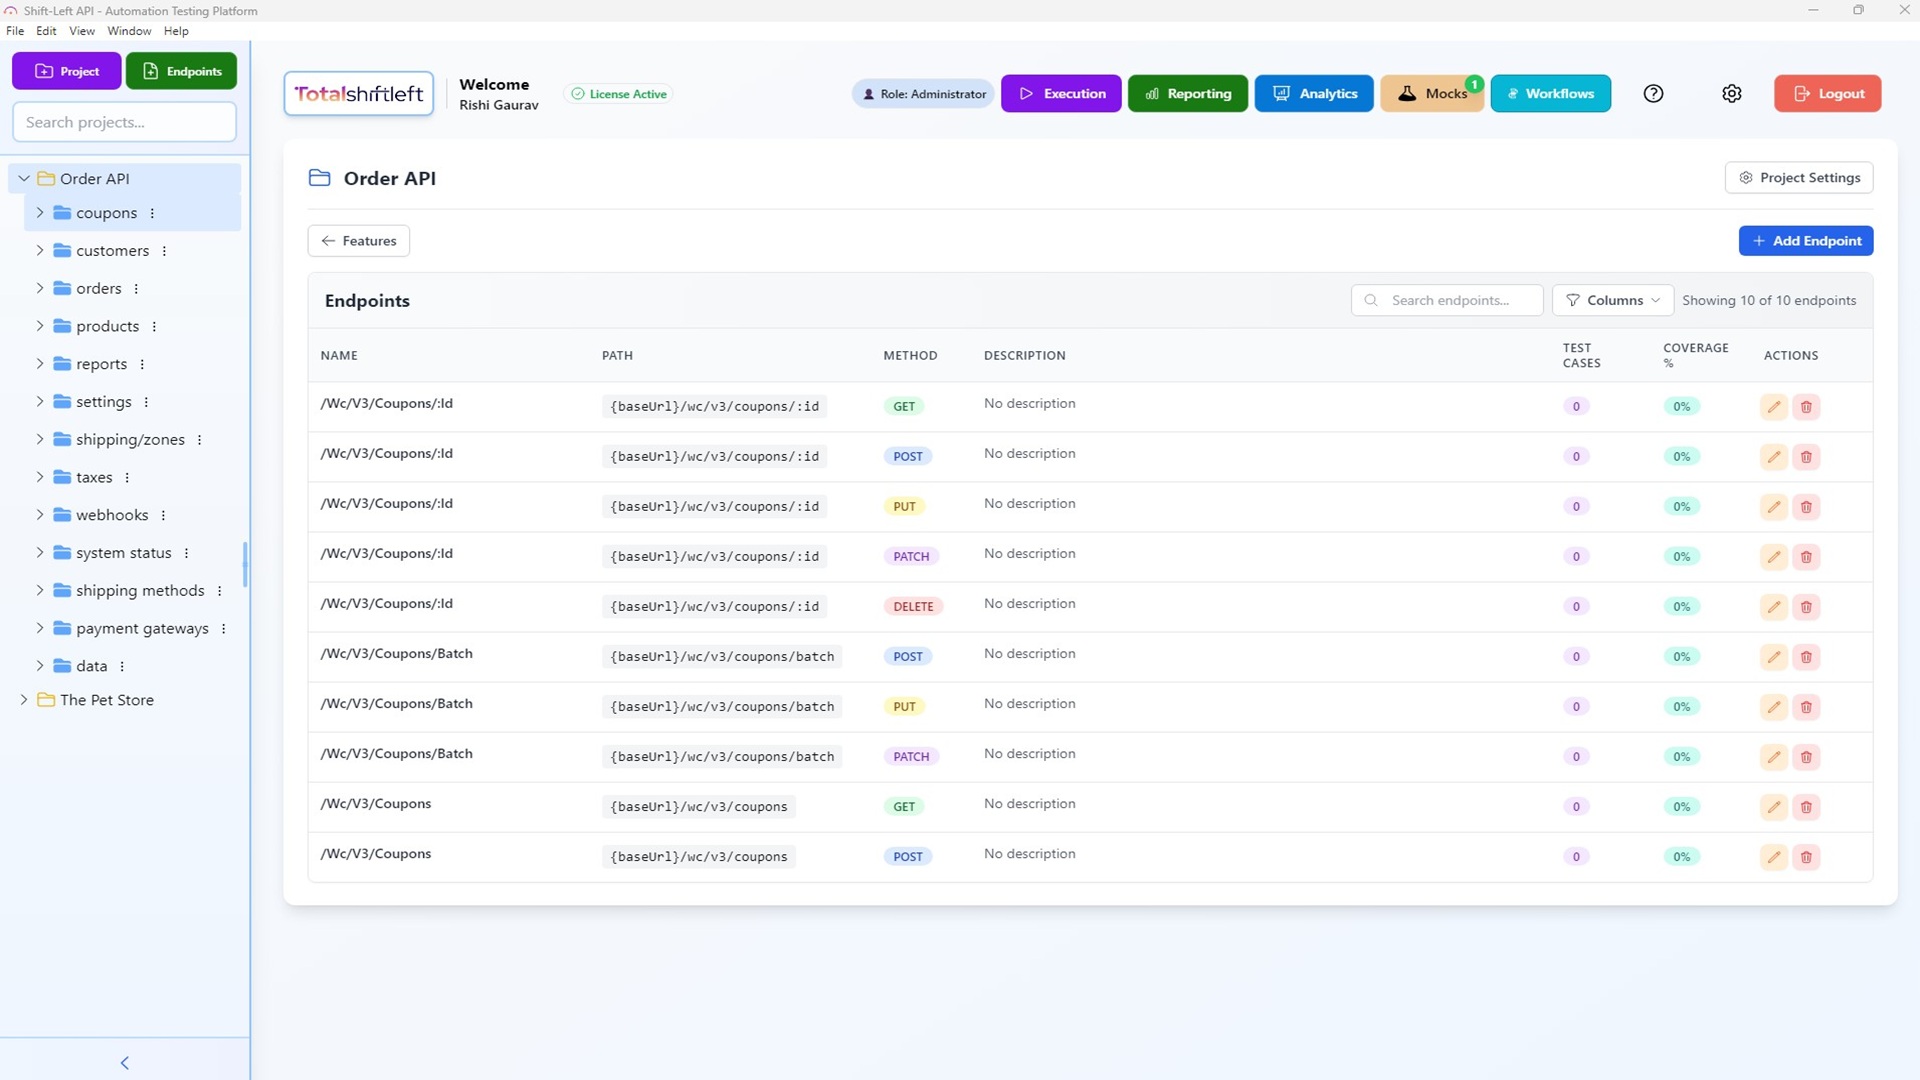The width and height of the screenshot is (1920, 1080).
Task: Click the Add Endpoint button
Action: pyautogui.click(x=1806, y=240)
